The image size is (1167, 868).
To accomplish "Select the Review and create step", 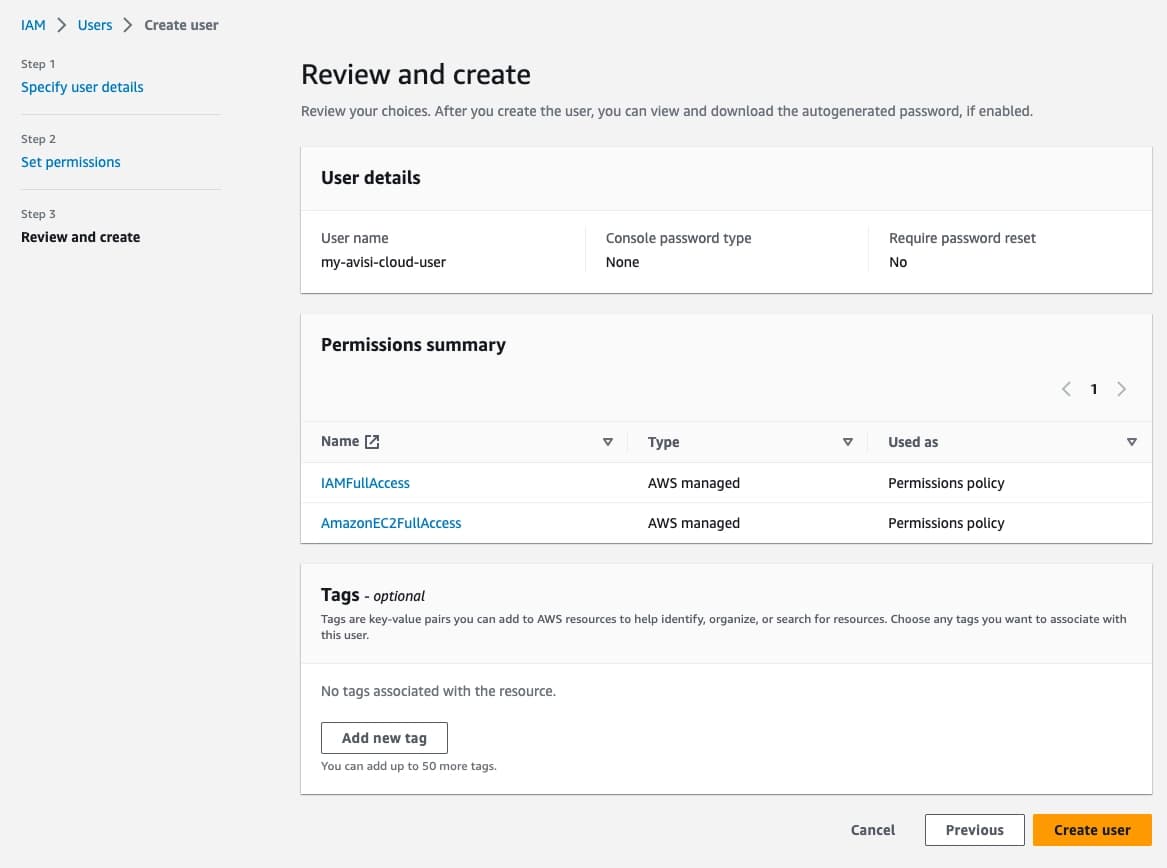I will (80, 237).
